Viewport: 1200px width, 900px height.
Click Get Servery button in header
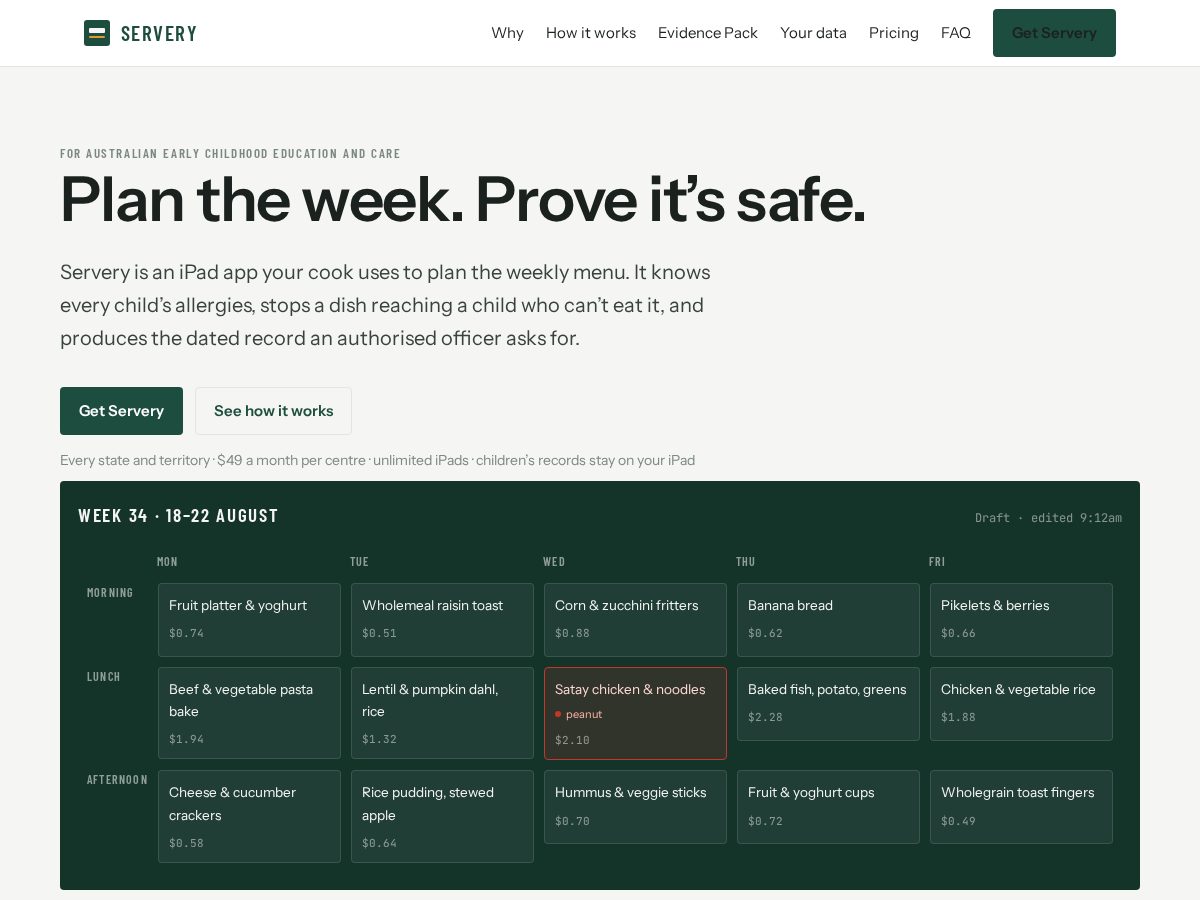click(1054, 33)
